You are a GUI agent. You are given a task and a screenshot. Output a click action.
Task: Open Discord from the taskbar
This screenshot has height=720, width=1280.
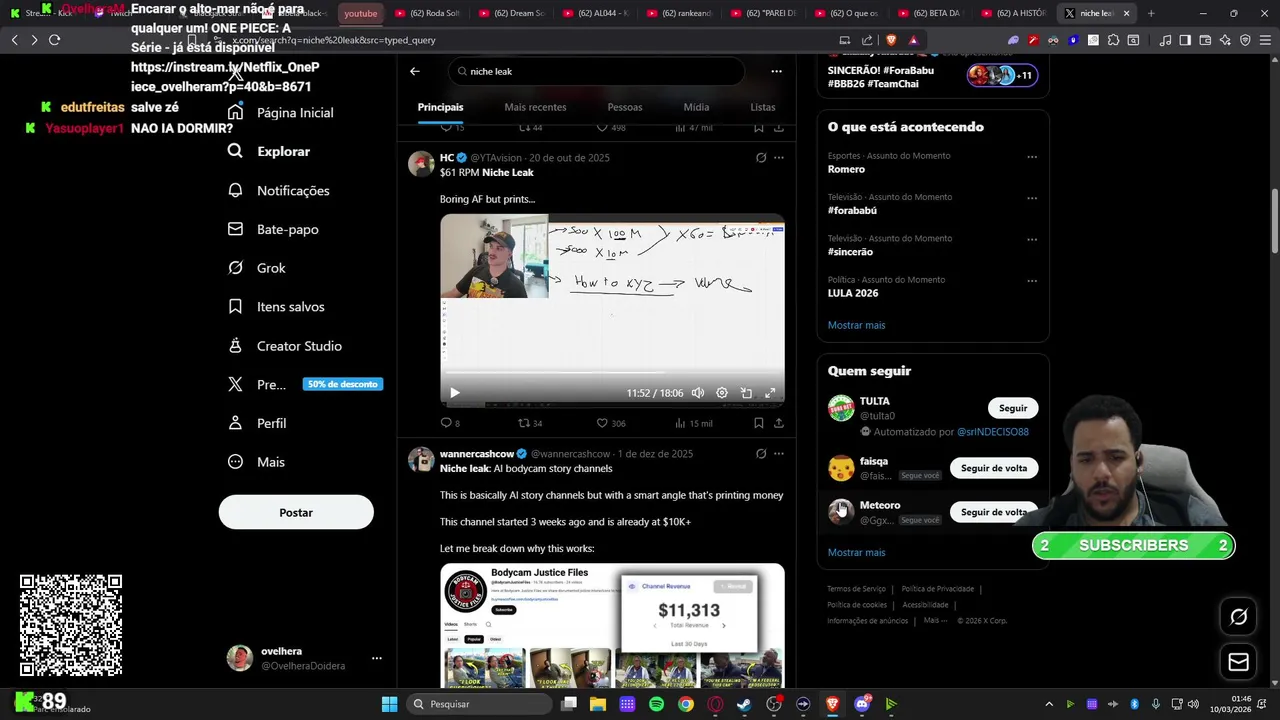pos(862,704)
